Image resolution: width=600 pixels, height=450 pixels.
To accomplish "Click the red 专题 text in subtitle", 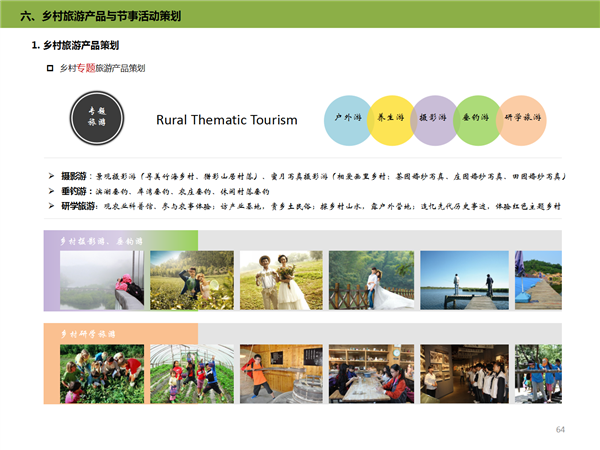I will 87,68.
